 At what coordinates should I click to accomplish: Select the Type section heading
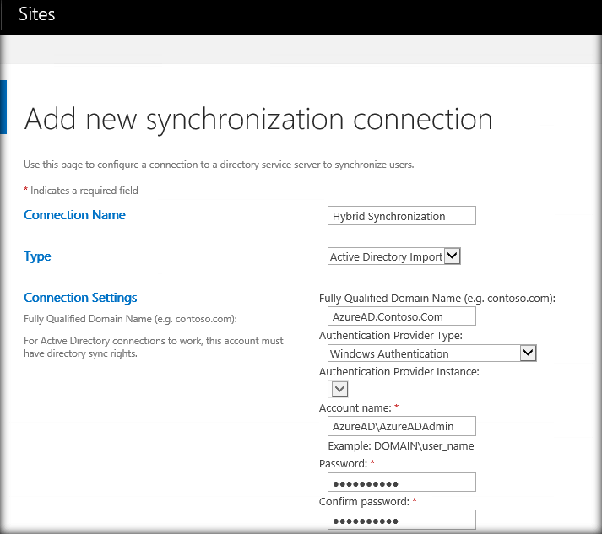click(x=38, y=257)
